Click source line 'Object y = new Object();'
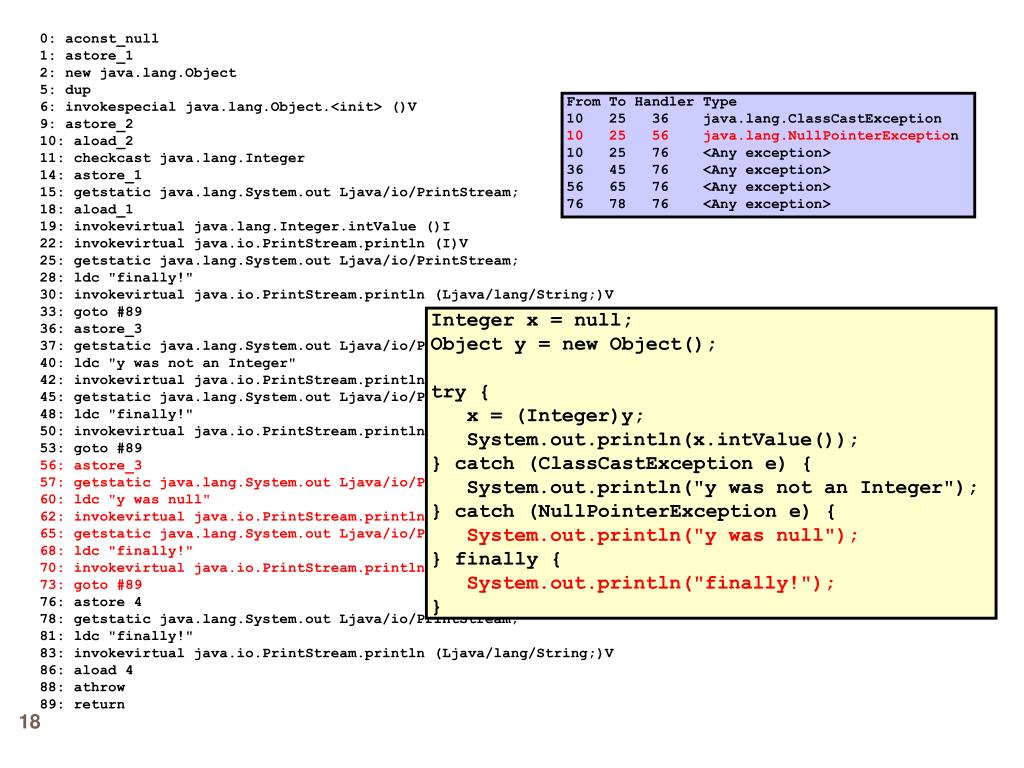 pos(573,344)
